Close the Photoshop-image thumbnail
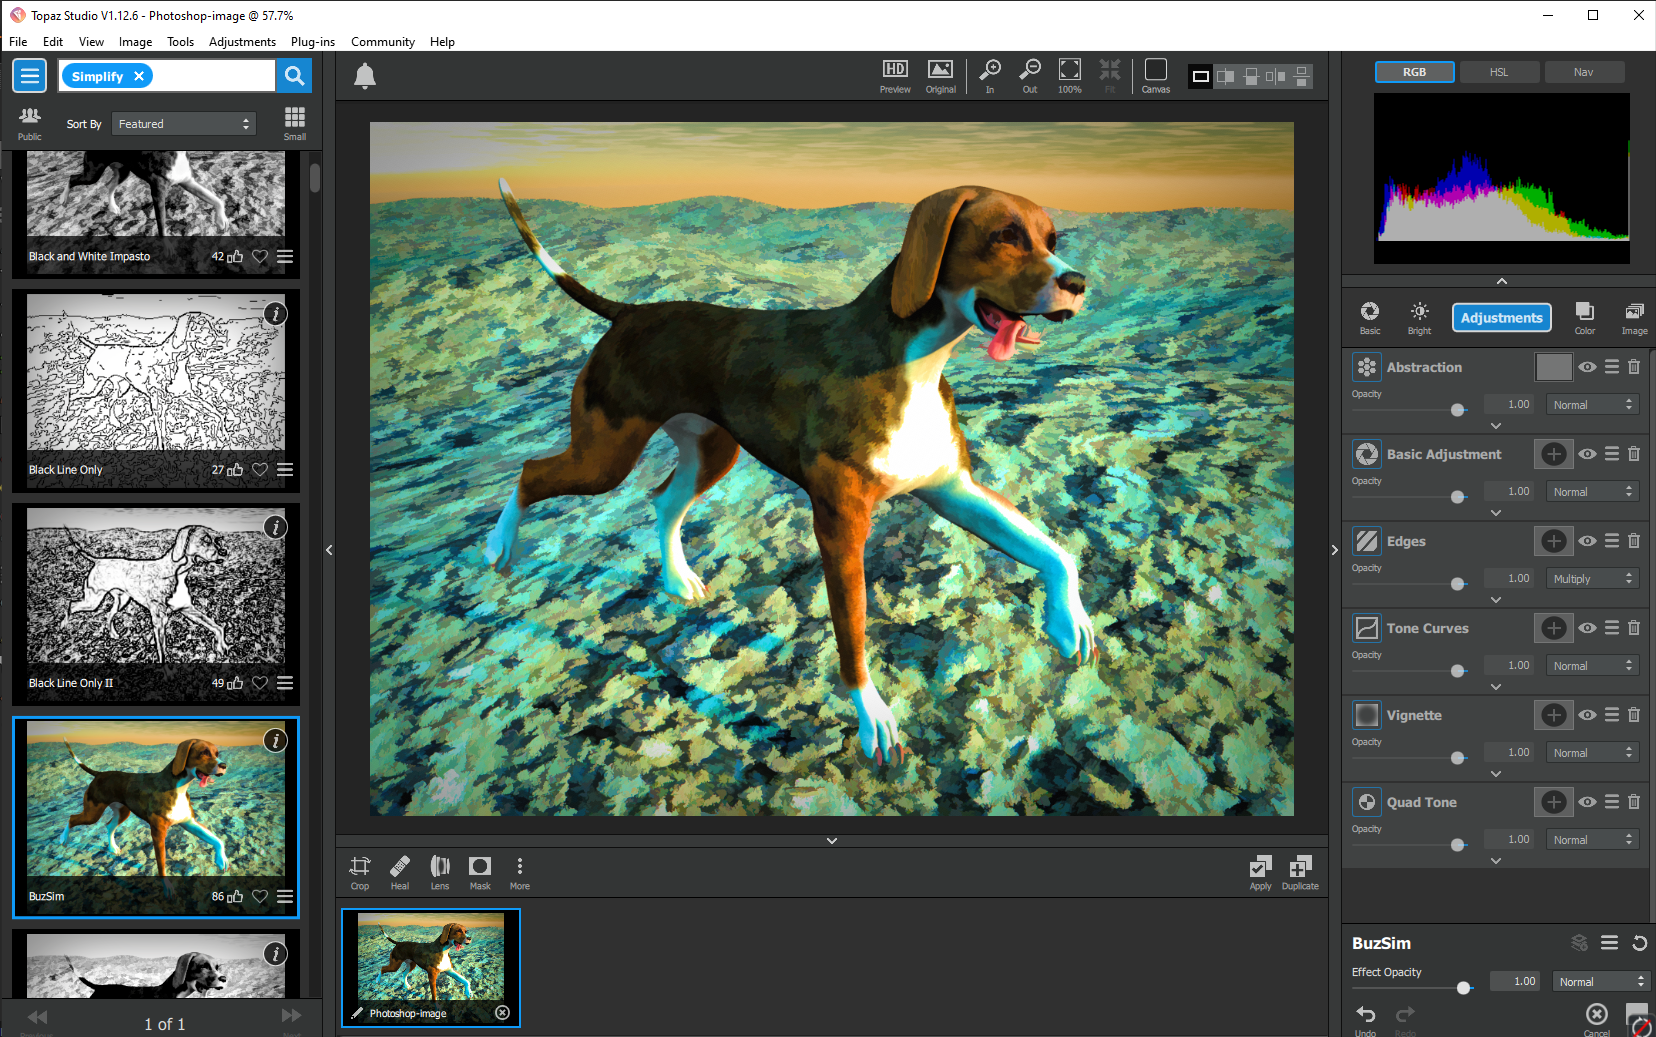Screen dimensions: 1656x1037 coord(503,1013)
